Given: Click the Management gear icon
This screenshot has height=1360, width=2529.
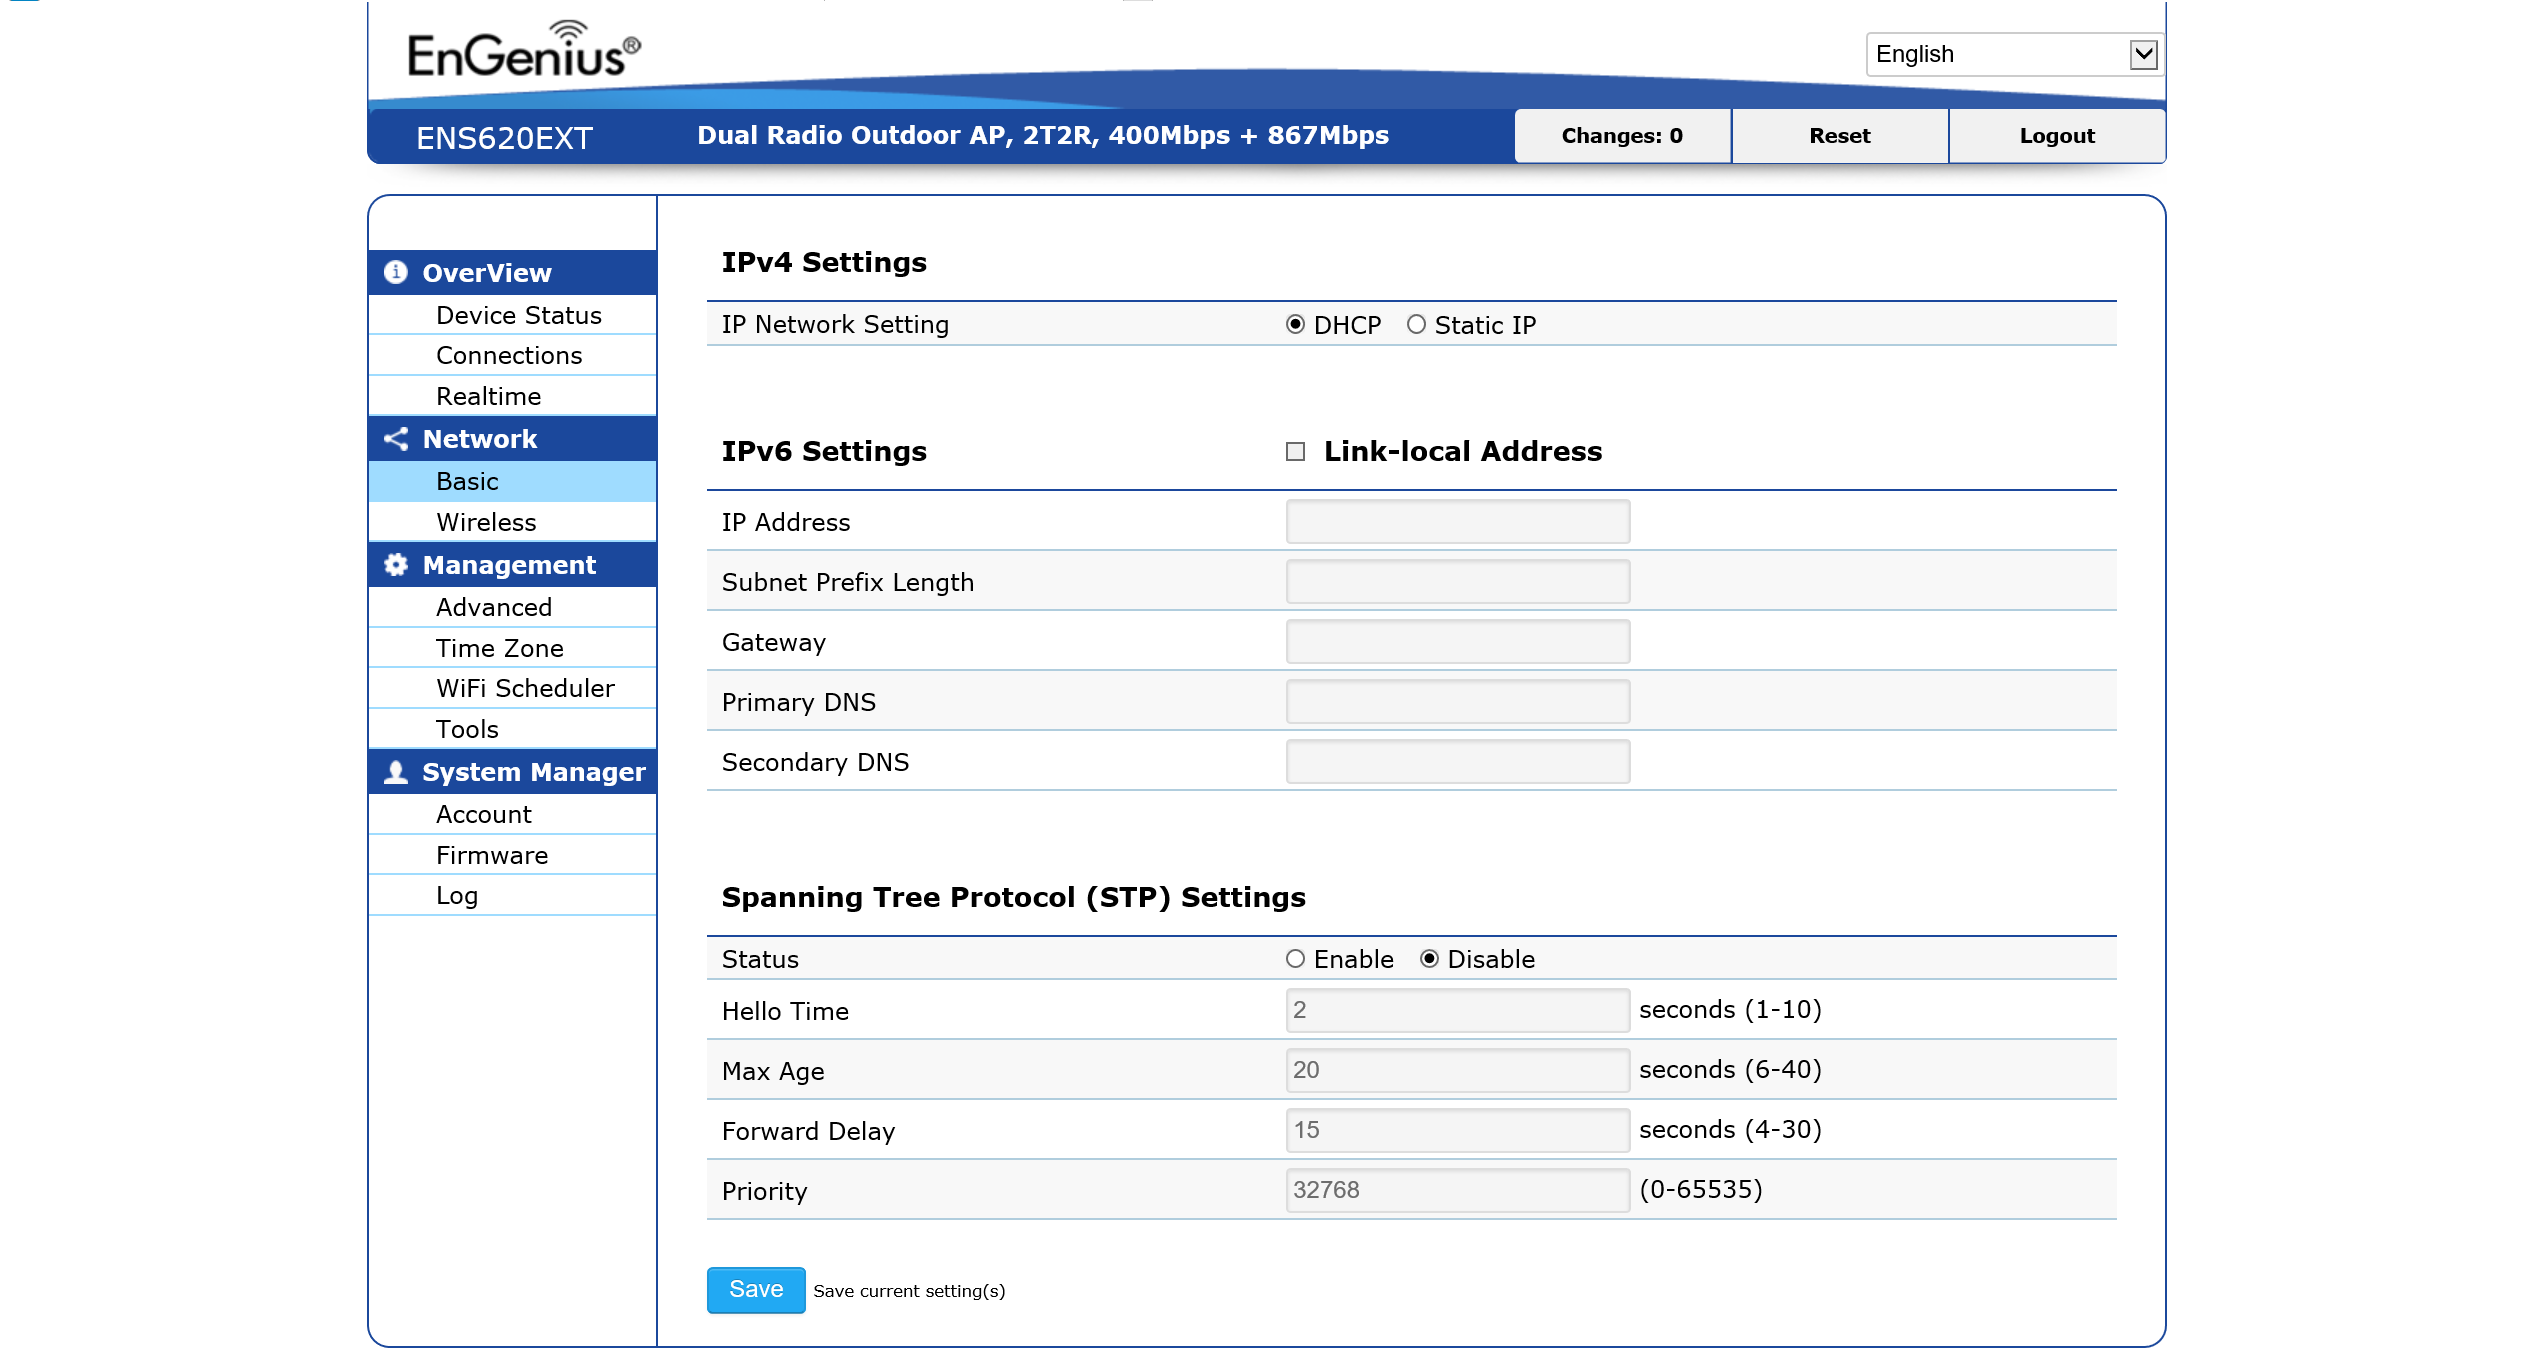Looking at the screenshot, I should (396, 565).
